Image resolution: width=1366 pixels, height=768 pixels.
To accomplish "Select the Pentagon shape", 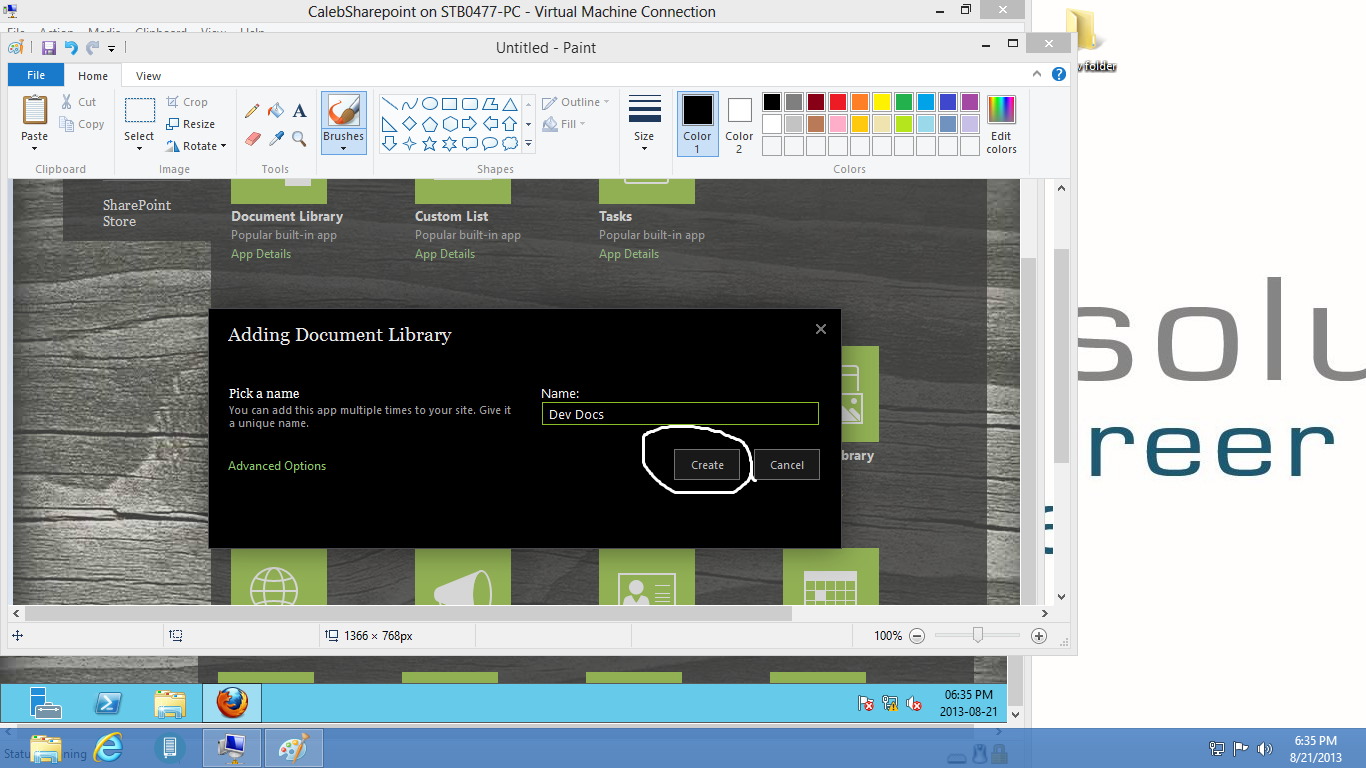I will (x=429, y=124).
